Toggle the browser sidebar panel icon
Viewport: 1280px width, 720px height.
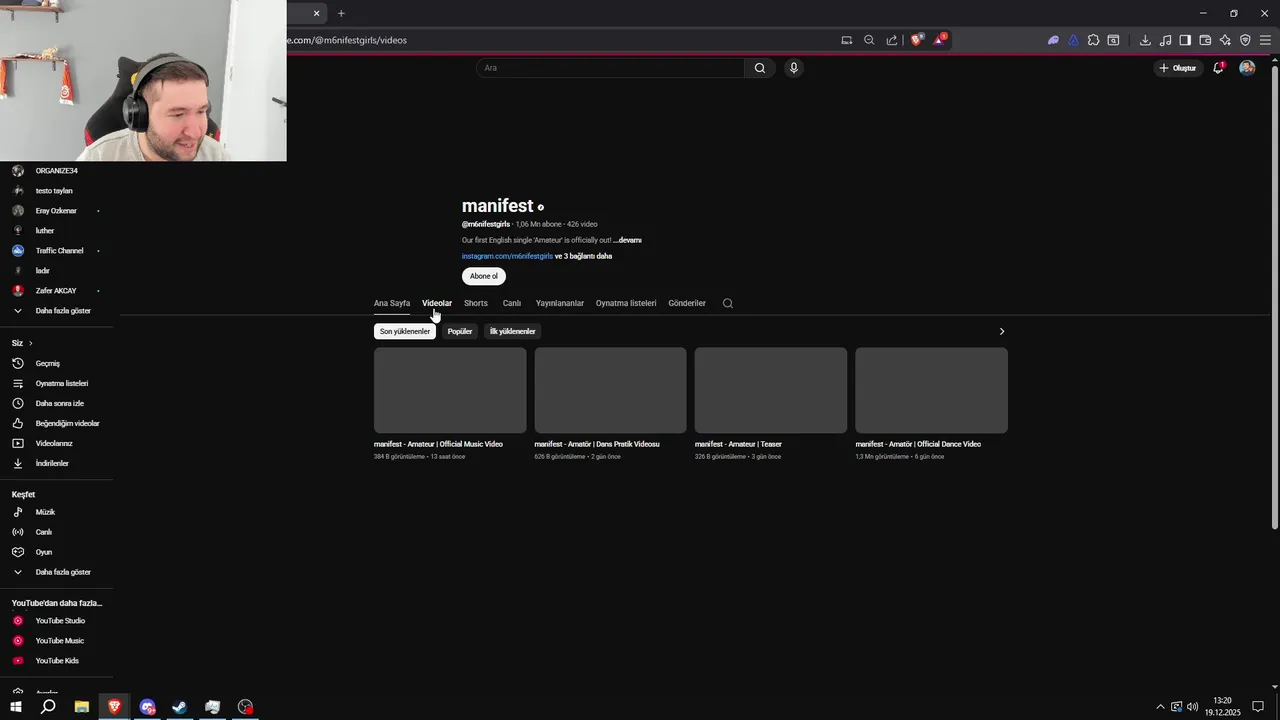point(1185,40)
